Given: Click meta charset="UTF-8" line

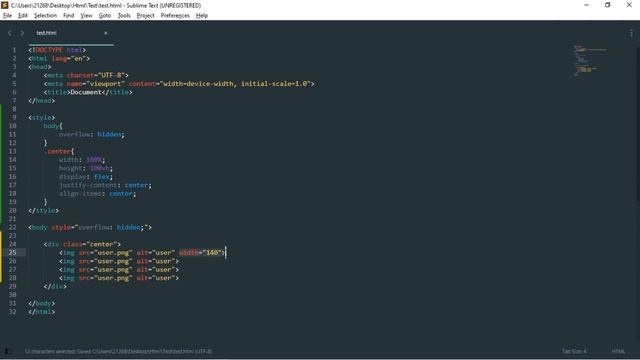Looking at the screenshot, I should click(86, 75).
